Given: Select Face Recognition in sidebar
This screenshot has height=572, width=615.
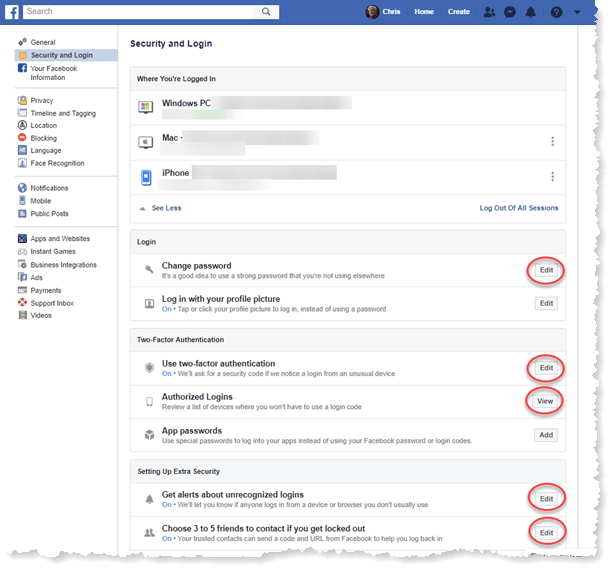Looking at the screenshot, I should pyautogui.click(x=57, y=163).
